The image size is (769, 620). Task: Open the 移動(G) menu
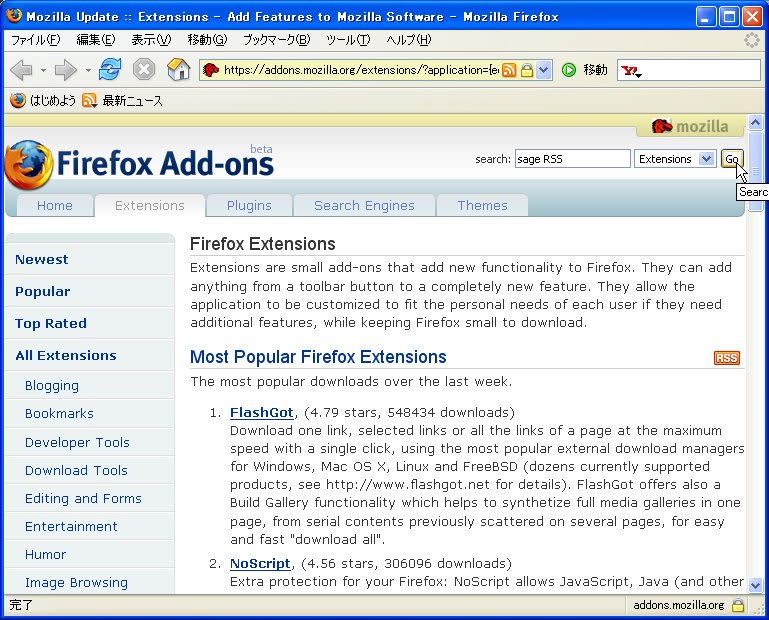point(207,40)
